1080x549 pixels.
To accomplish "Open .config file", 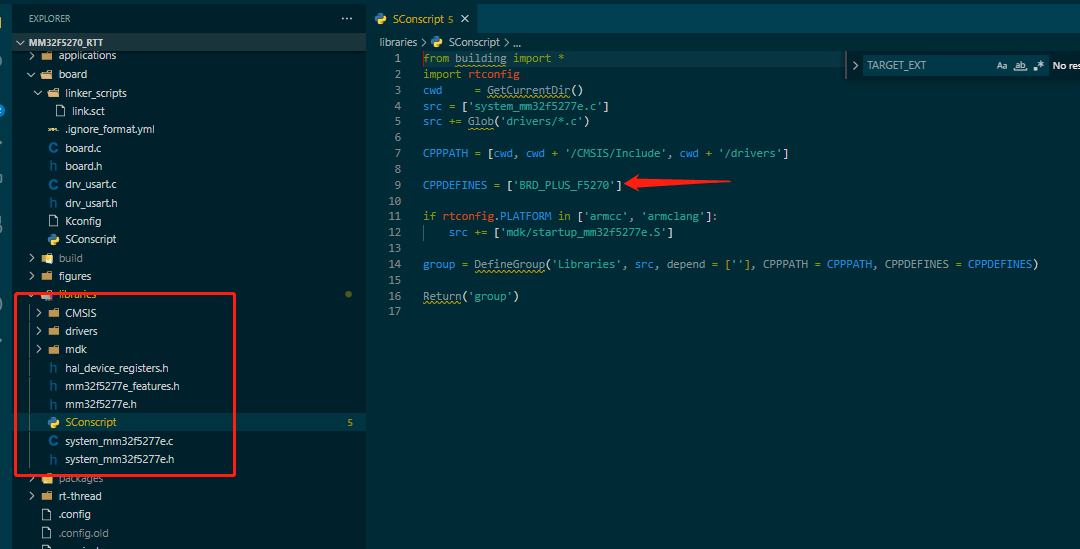I will click(74, 515).
